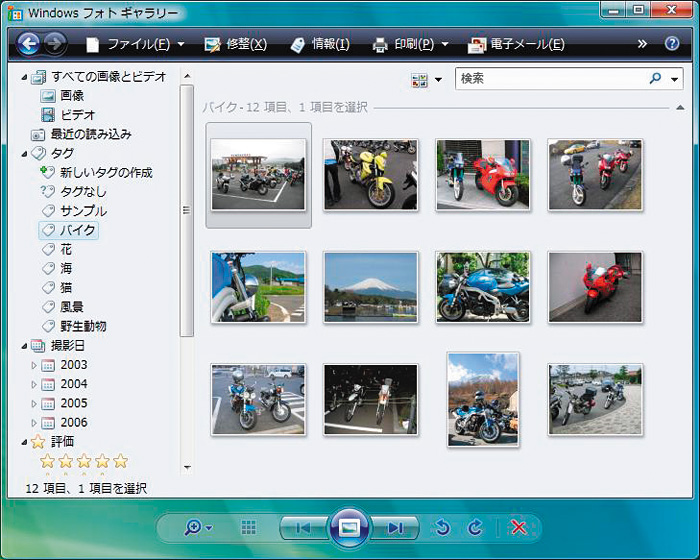
Task: Collapse the タグ tree section
Action: pyautogui.click(x=24, y=153)
